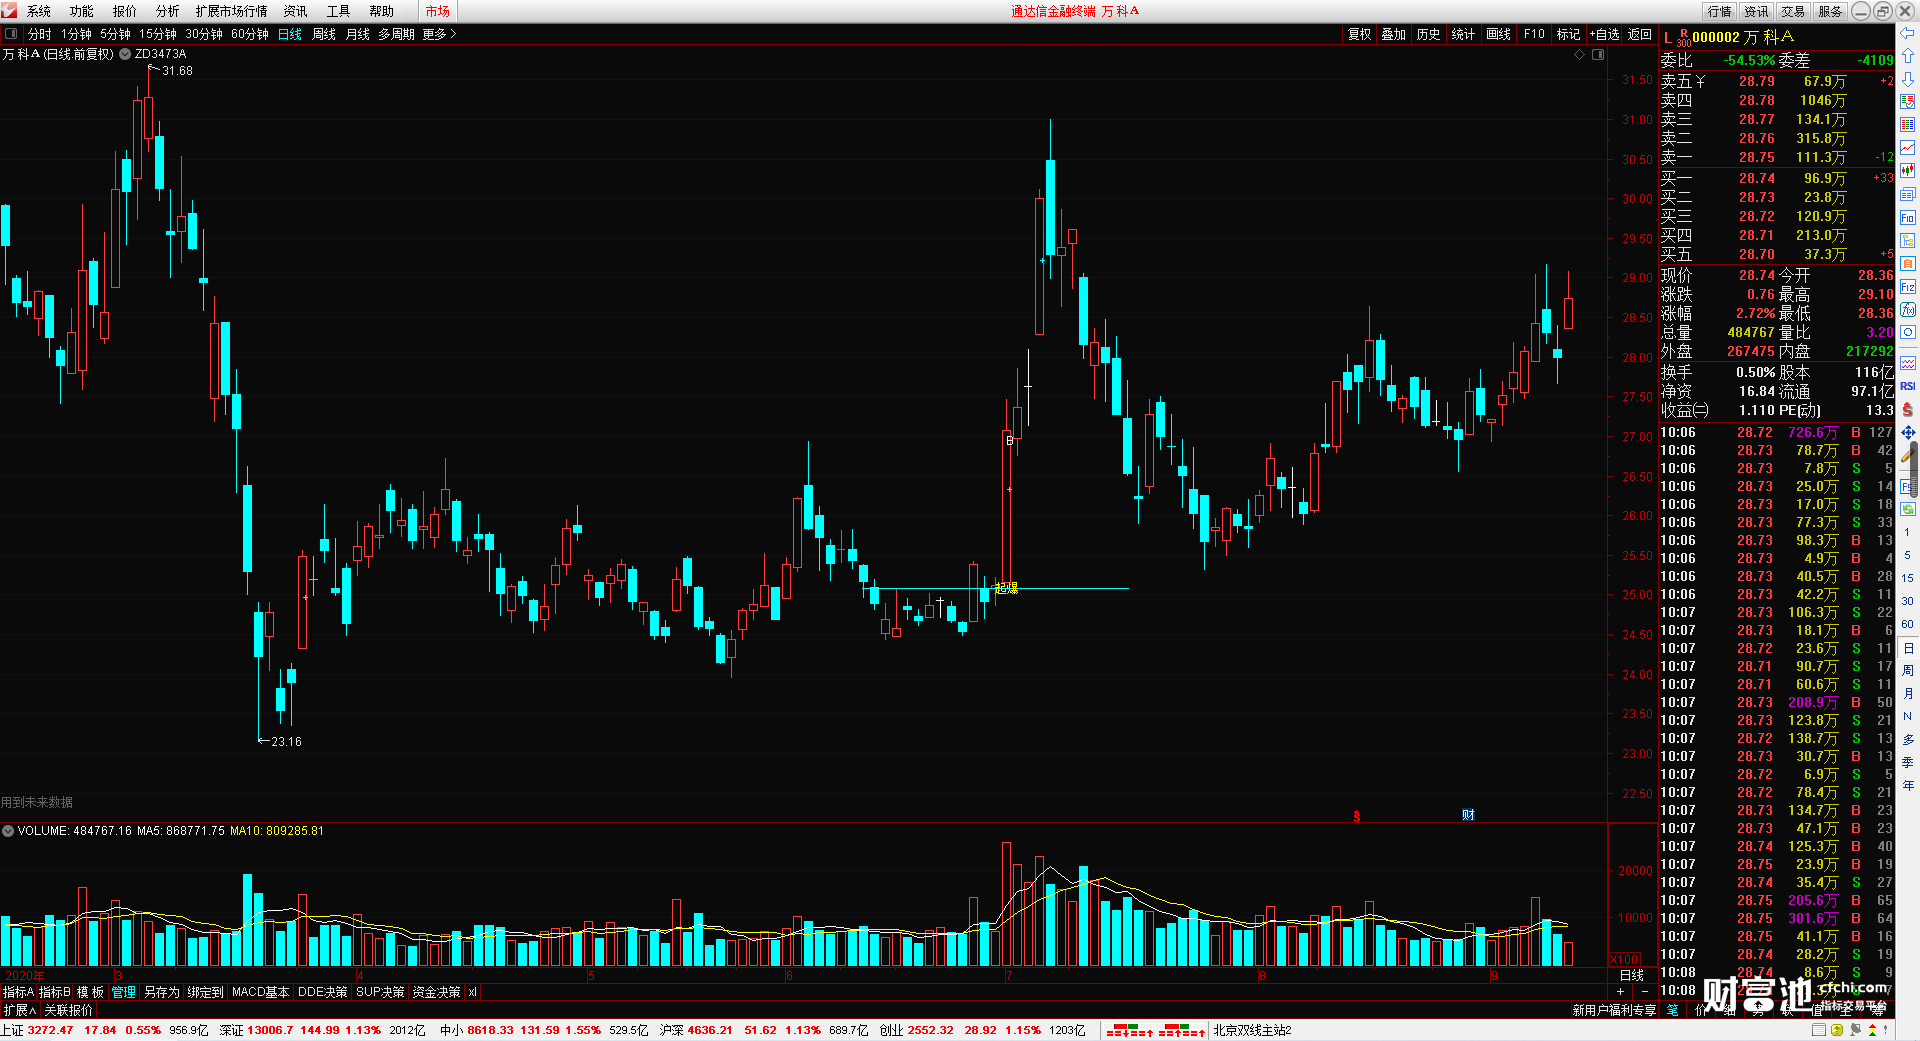Viewport: 1920px width, 1041px height.
Task: Expand the 扩展 bottom panel
Action: point(19,1010)
